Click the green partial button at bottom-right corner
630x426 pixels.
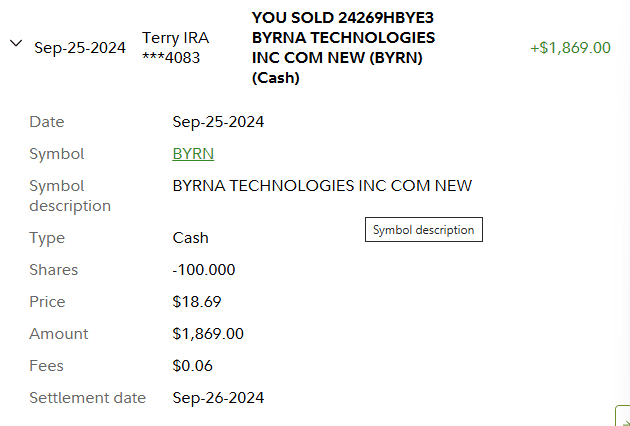(622, 416)
